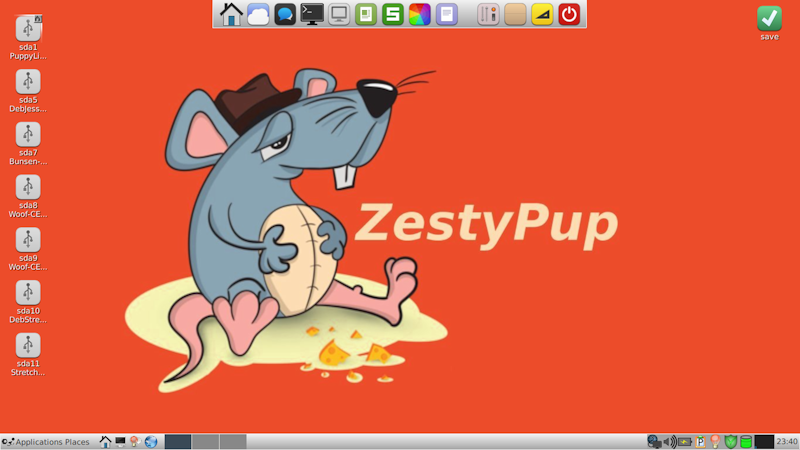Launch the terminal from the top dock
This screenshot has width=800, height=450.
(x=312, y=14)
